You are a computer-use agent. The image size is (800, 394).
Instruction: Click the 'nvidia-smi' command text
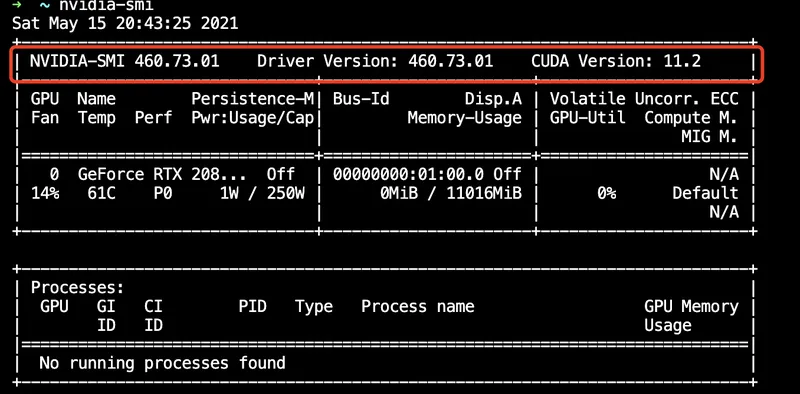(x=106, y=6)
